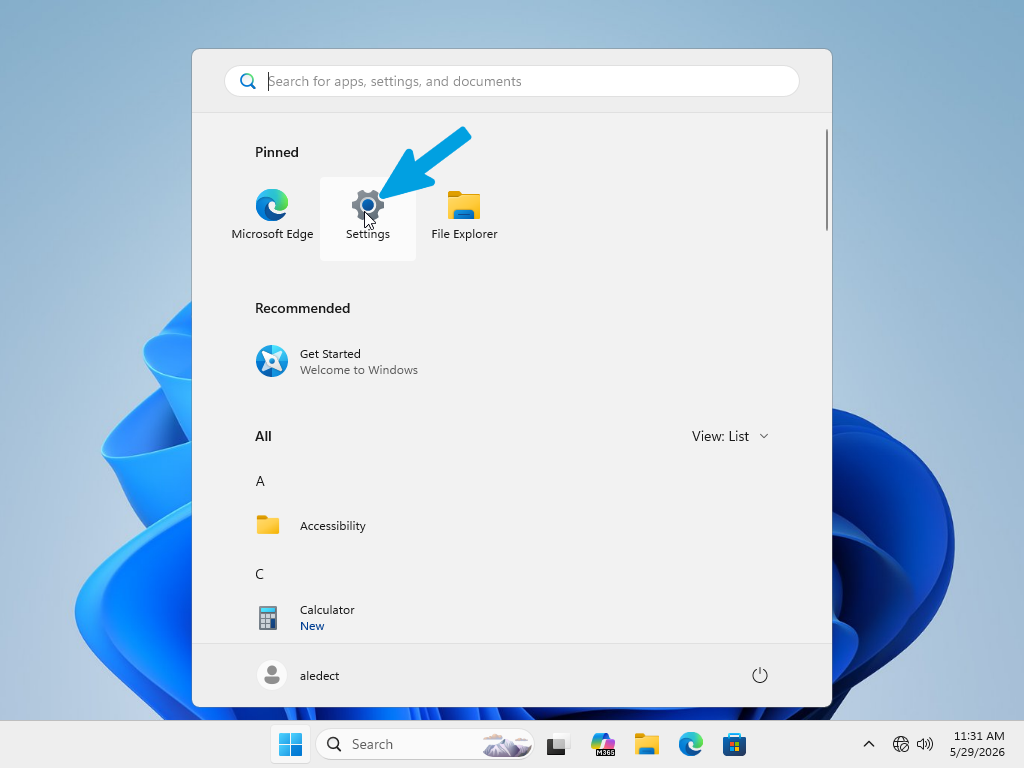
Task: Select the letter C section header
Action: (x=259, y=574)
